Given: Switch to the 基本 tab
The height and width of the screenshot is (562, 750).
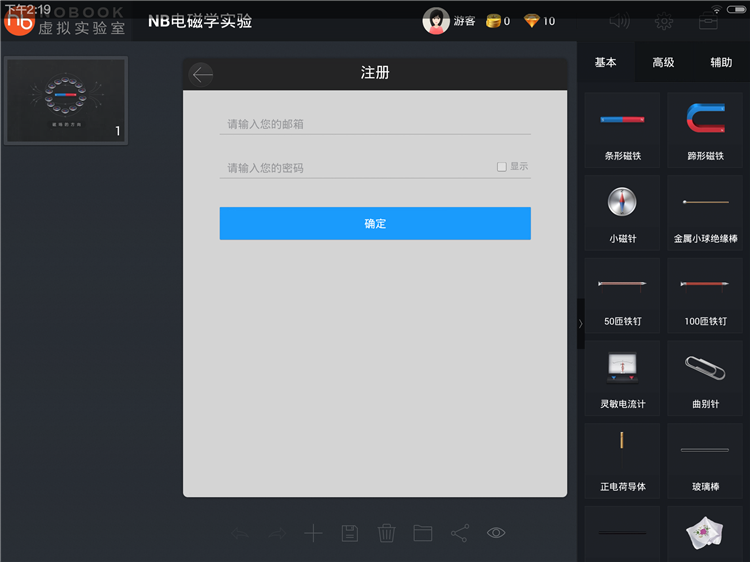Looking at the screenshot, I should tap(606, 62).
